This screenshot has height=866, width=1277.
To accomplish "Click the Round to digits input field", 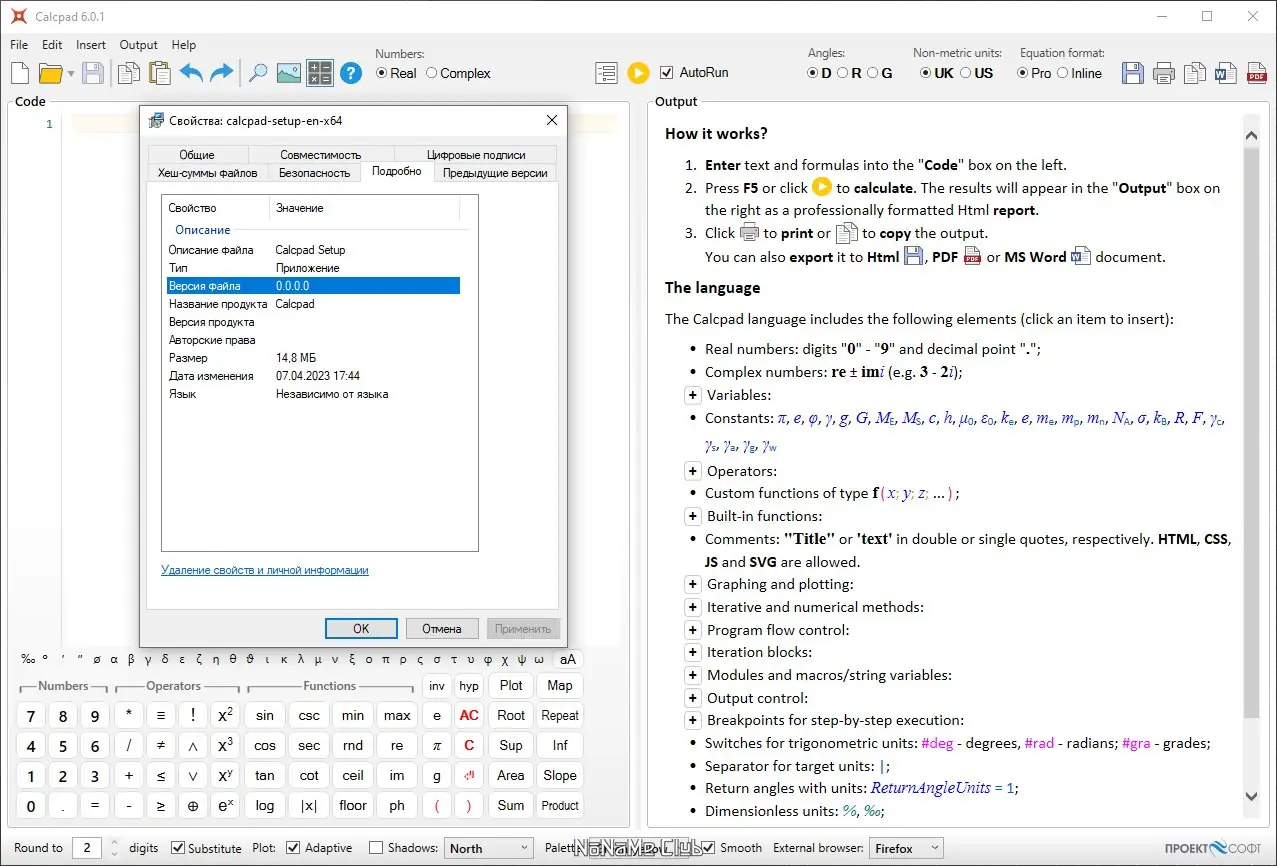I will tap(87, 848).
